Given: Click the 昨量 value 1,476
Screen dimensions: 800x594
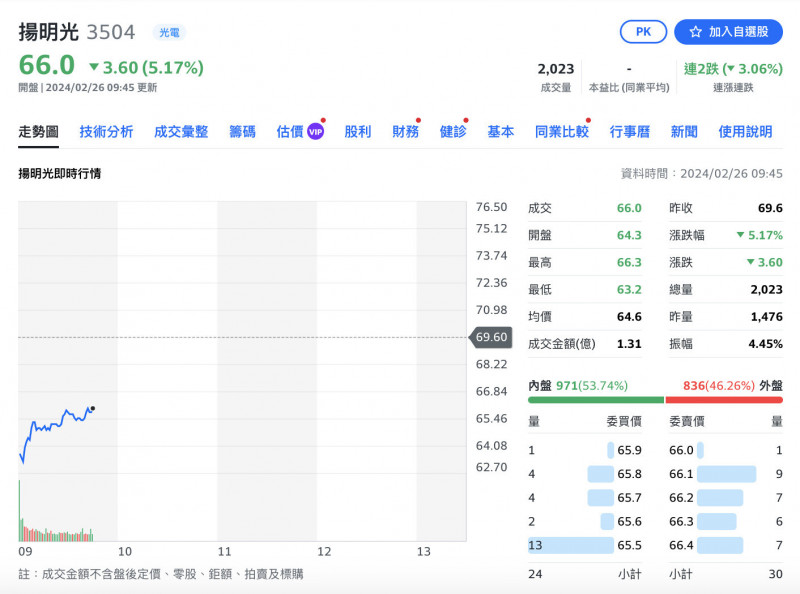Looking at the screenshot, I should 767,317.
